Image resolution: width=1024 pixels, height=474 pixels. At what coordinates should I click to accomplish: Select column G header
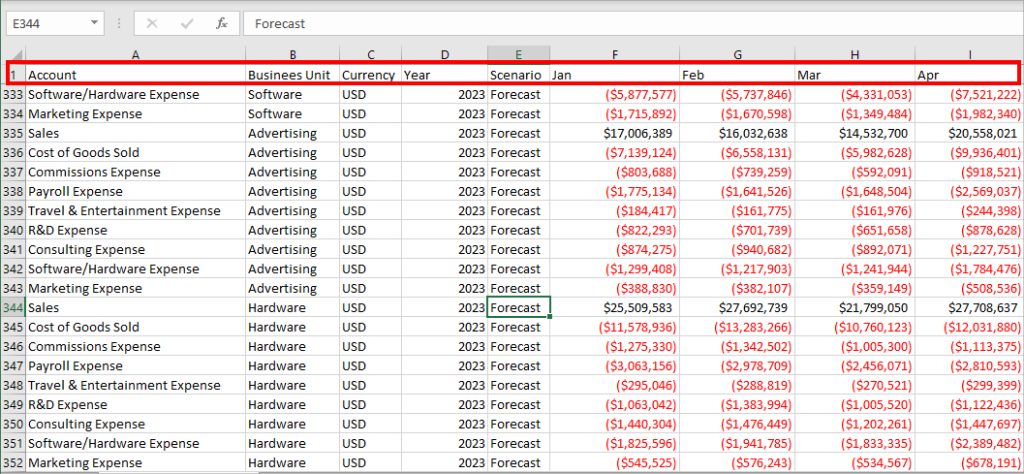click(737, 54)
